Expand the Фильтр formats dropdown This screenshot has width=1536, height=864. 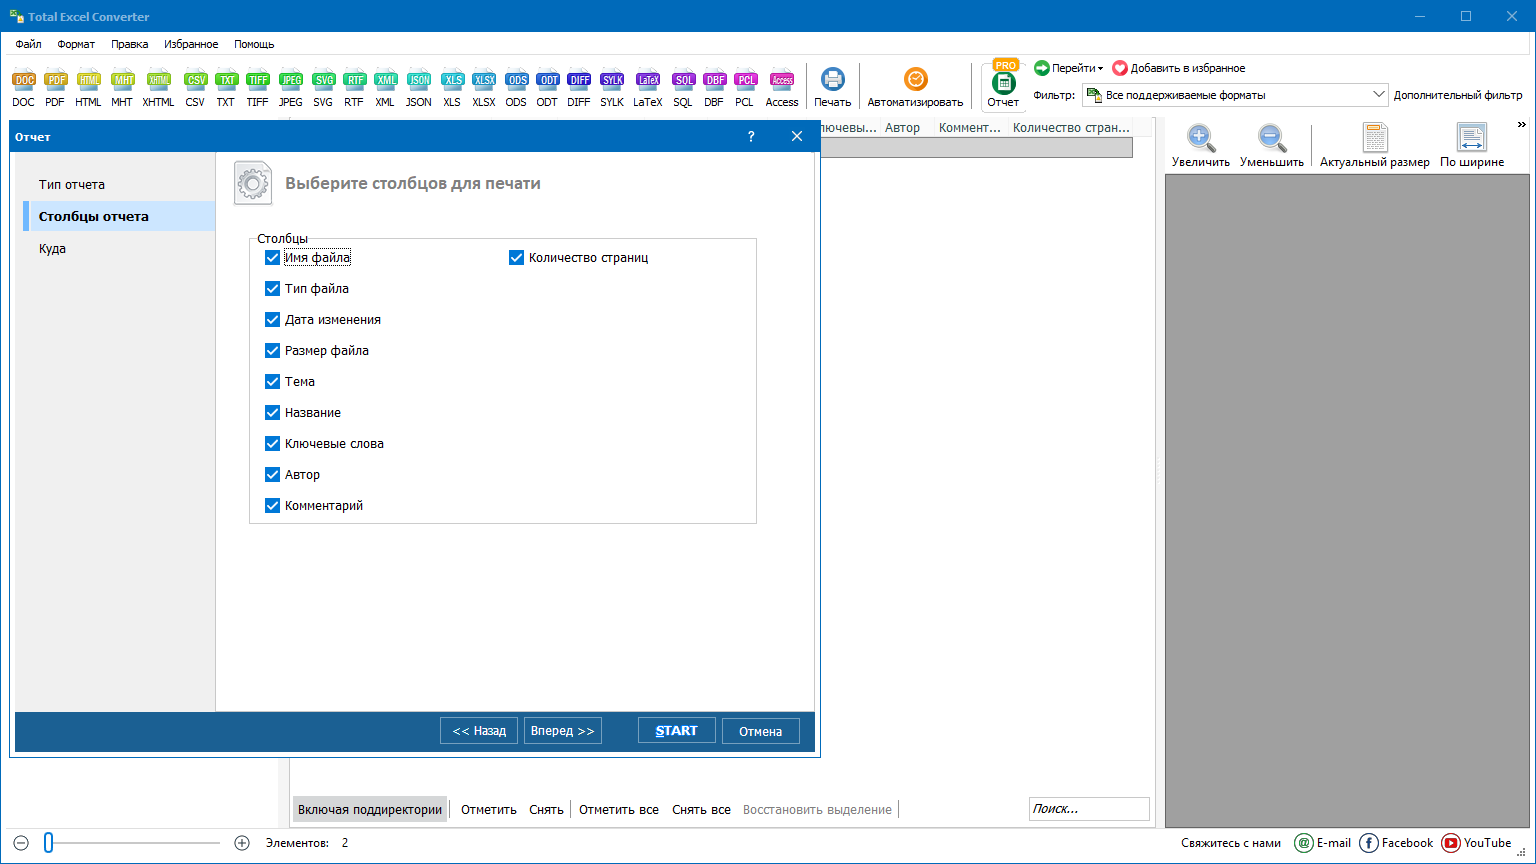coord(1378,95)
